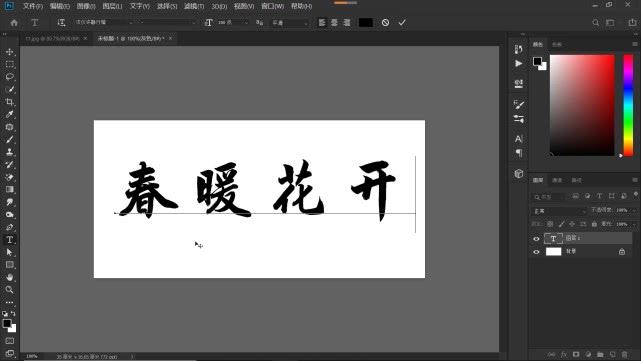Cancel current text edits

click(385, 22)
